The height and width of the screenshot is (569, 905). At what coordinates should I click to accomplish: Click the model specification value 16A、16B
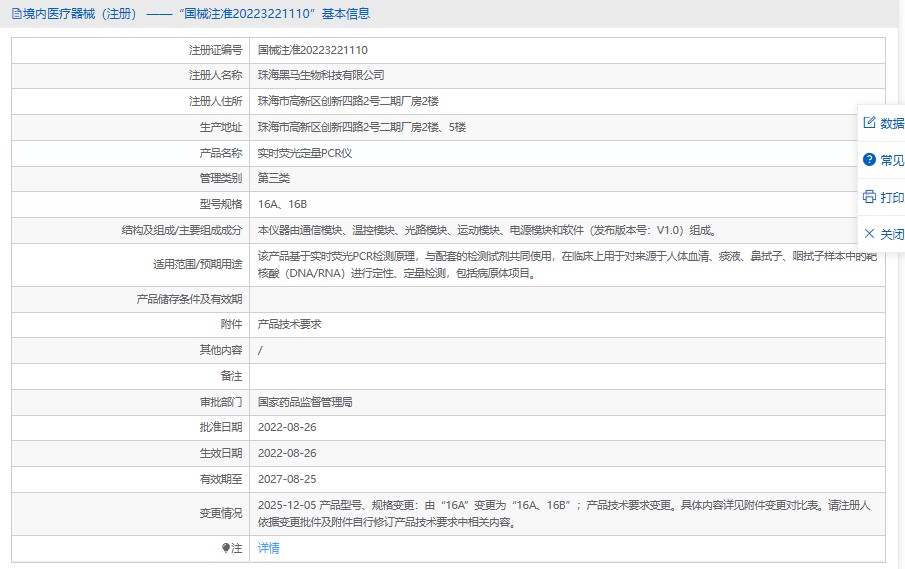point(283,205)
